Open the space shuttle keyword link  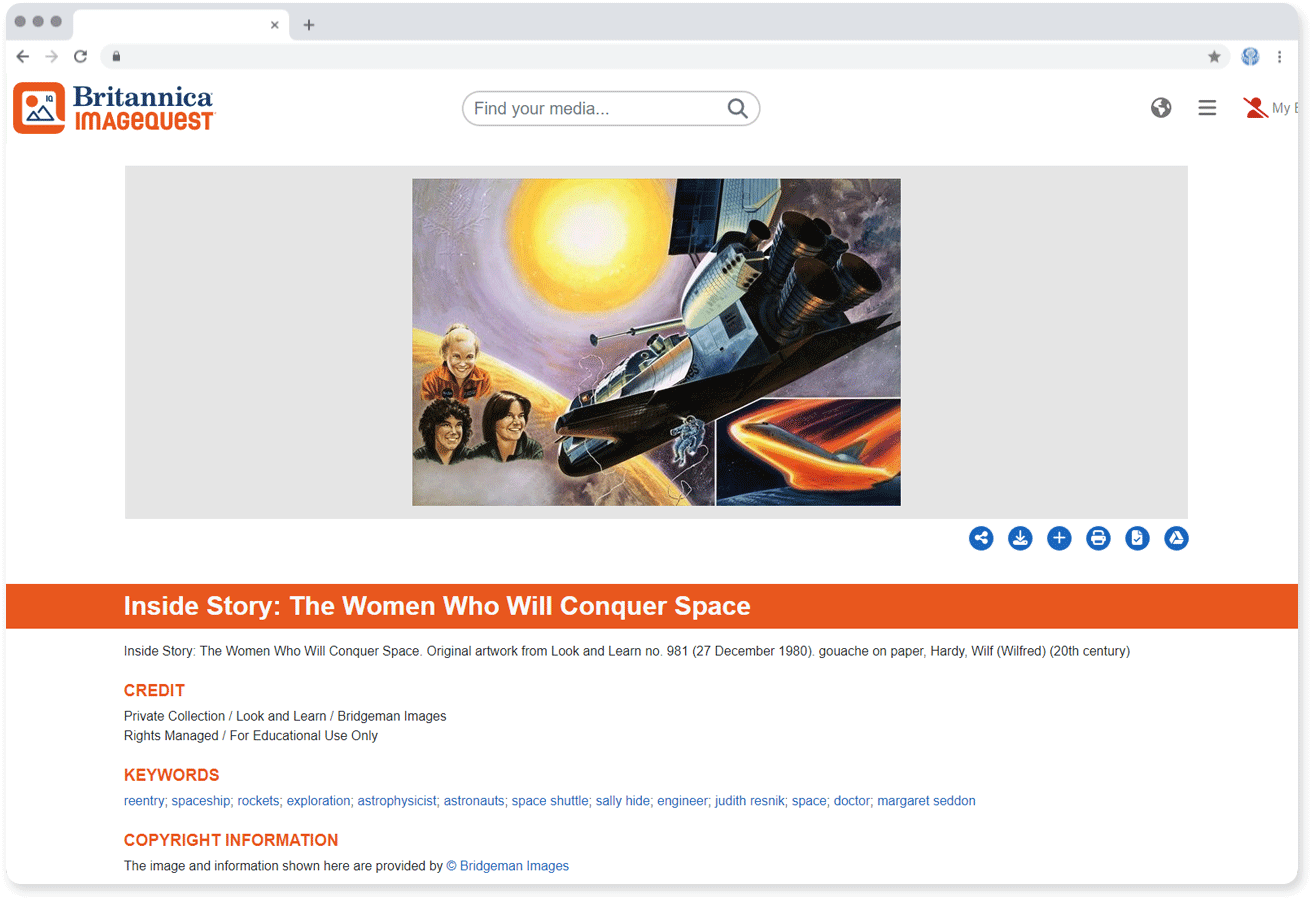click(550, 801)
